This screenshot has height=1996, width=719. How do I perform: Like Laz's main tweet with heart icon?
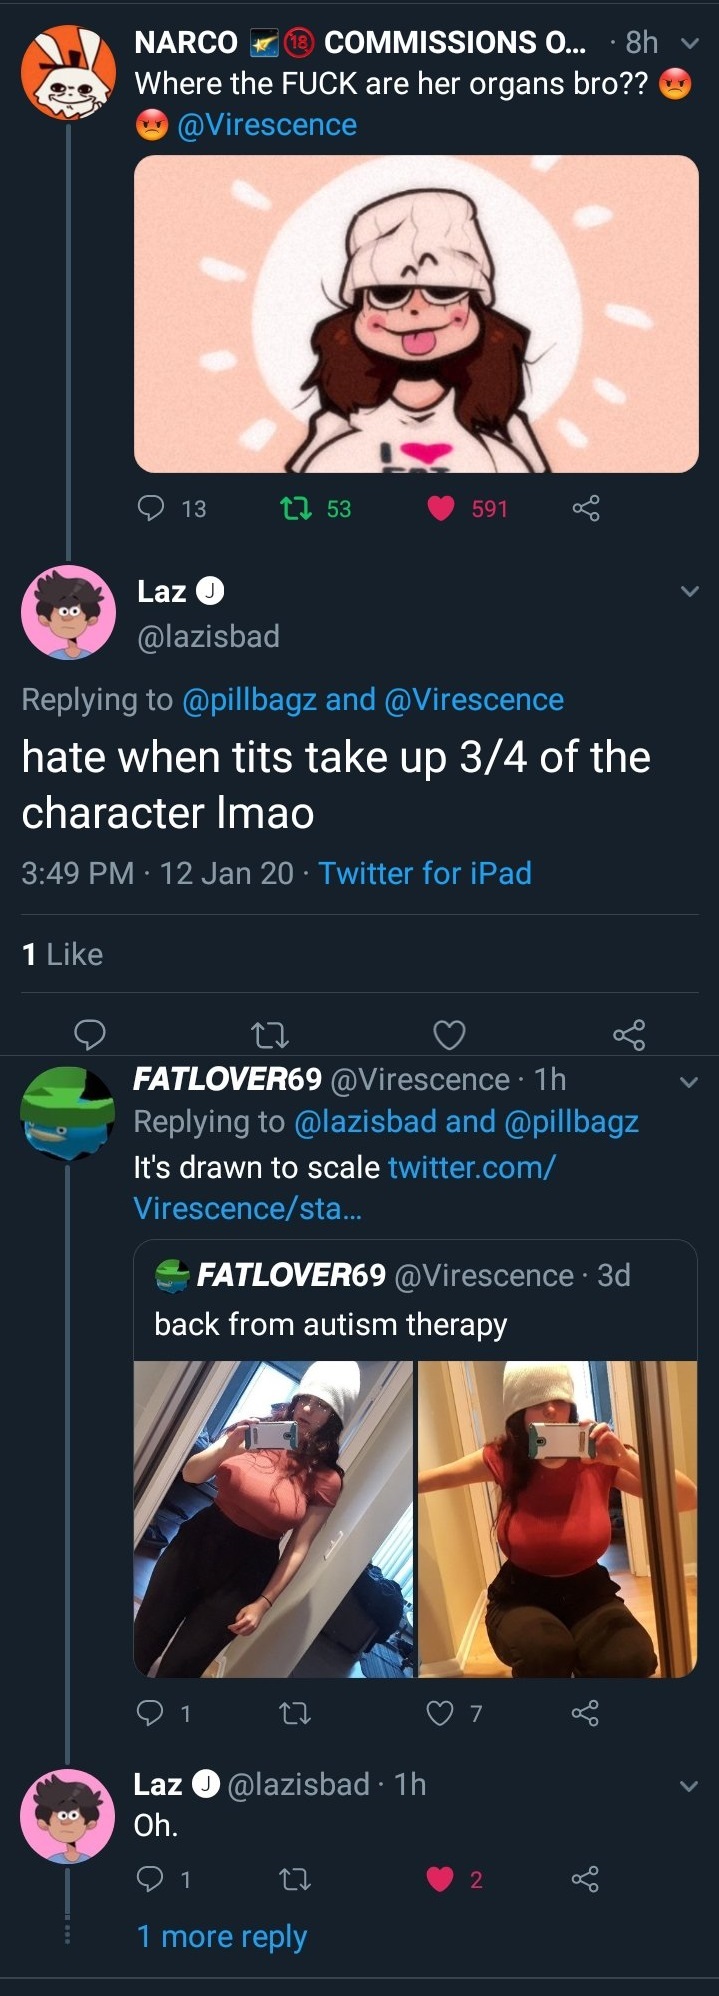(x=449, y=1035)
